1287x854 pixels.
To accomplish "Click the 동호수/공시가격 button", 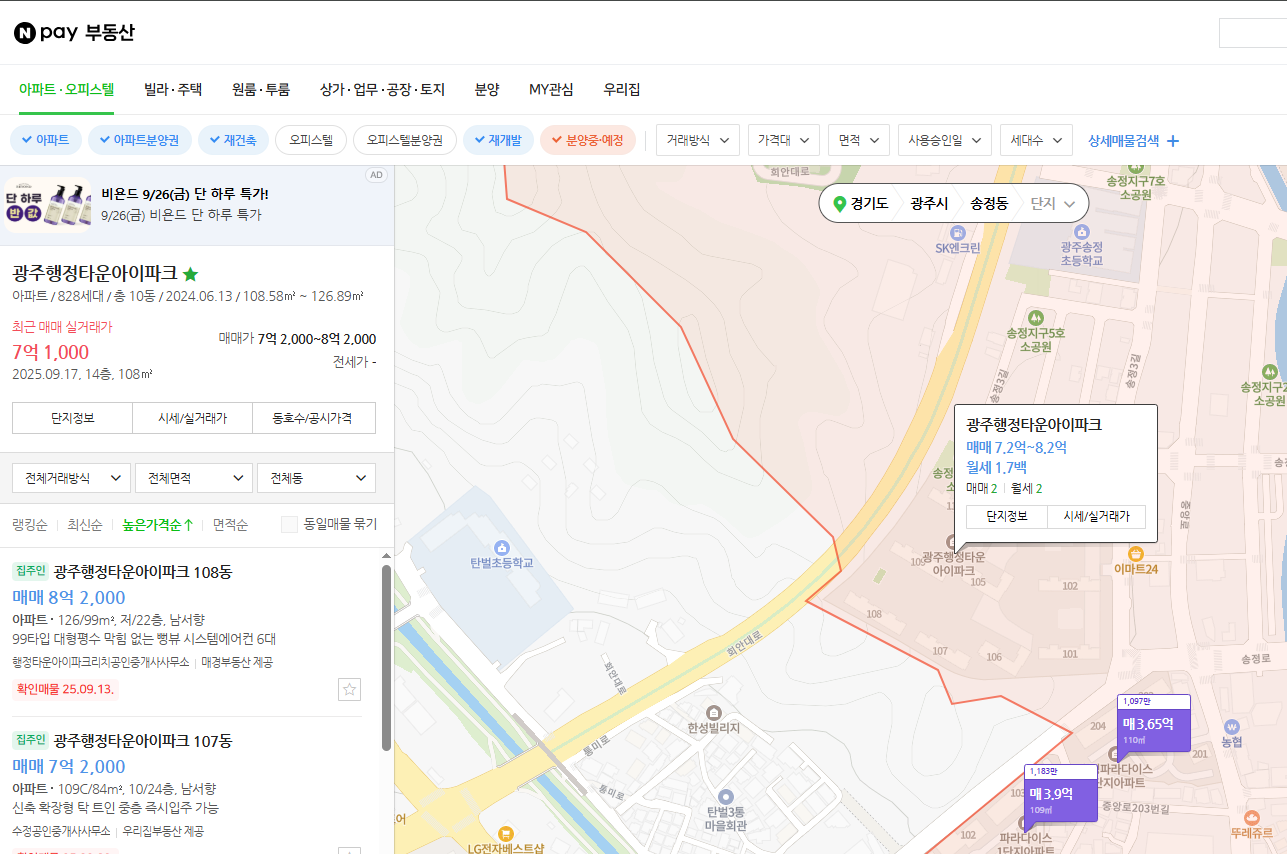I will pyautogui.click(x=314, y=418).
